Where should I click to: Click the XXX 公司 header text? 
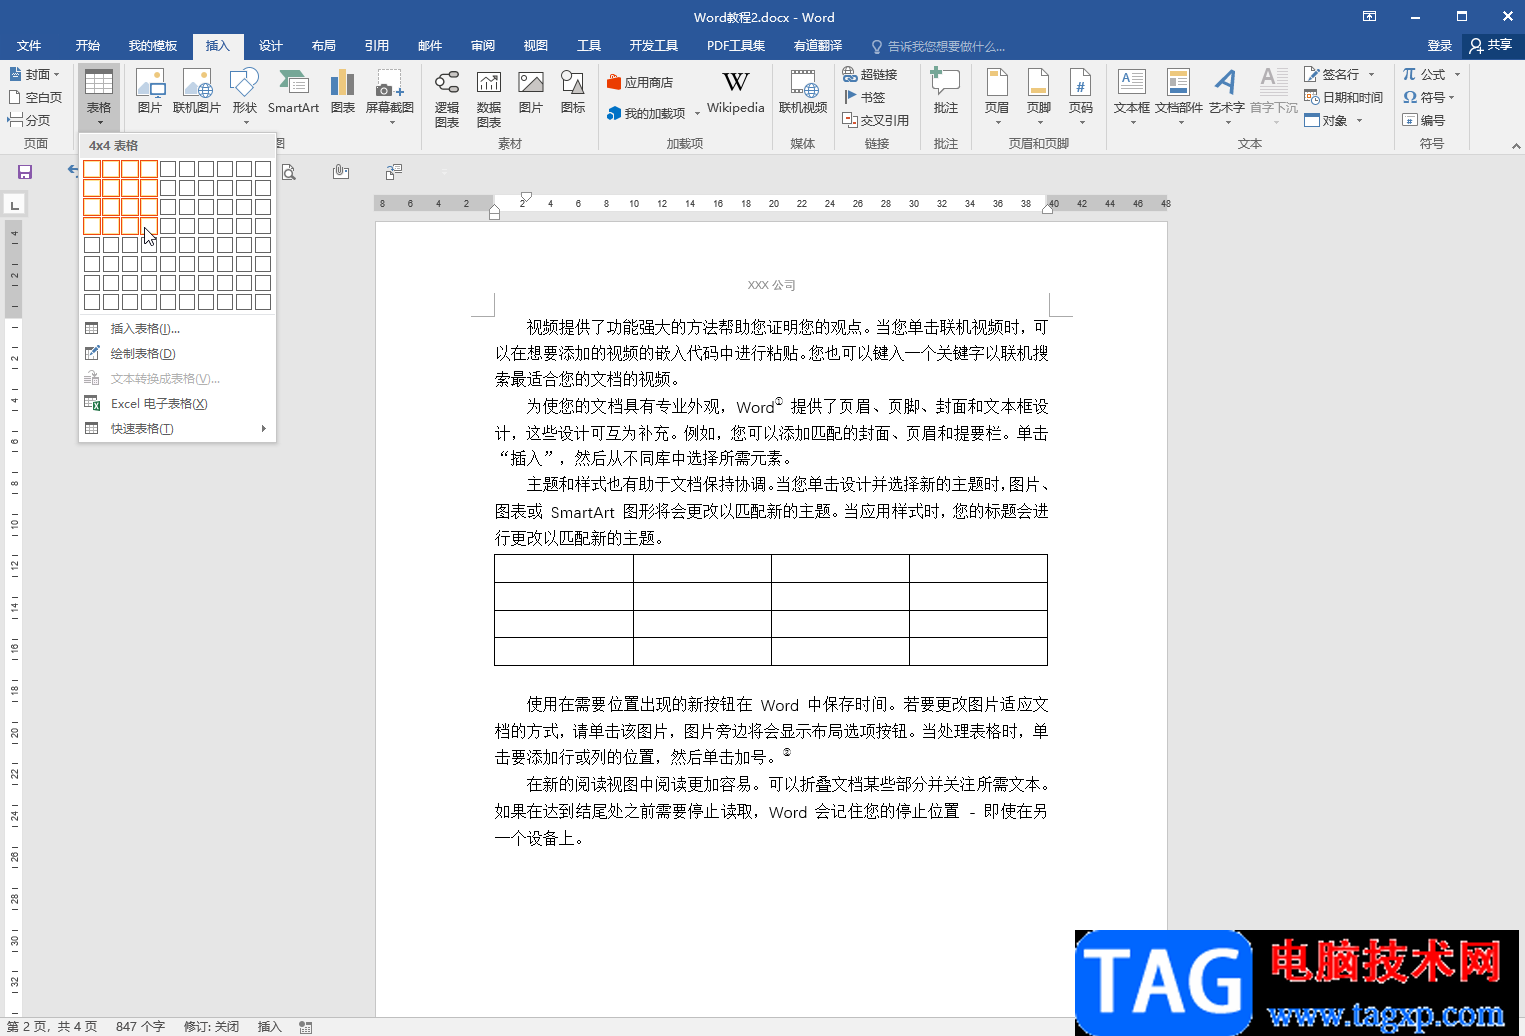tap(771, 285)
